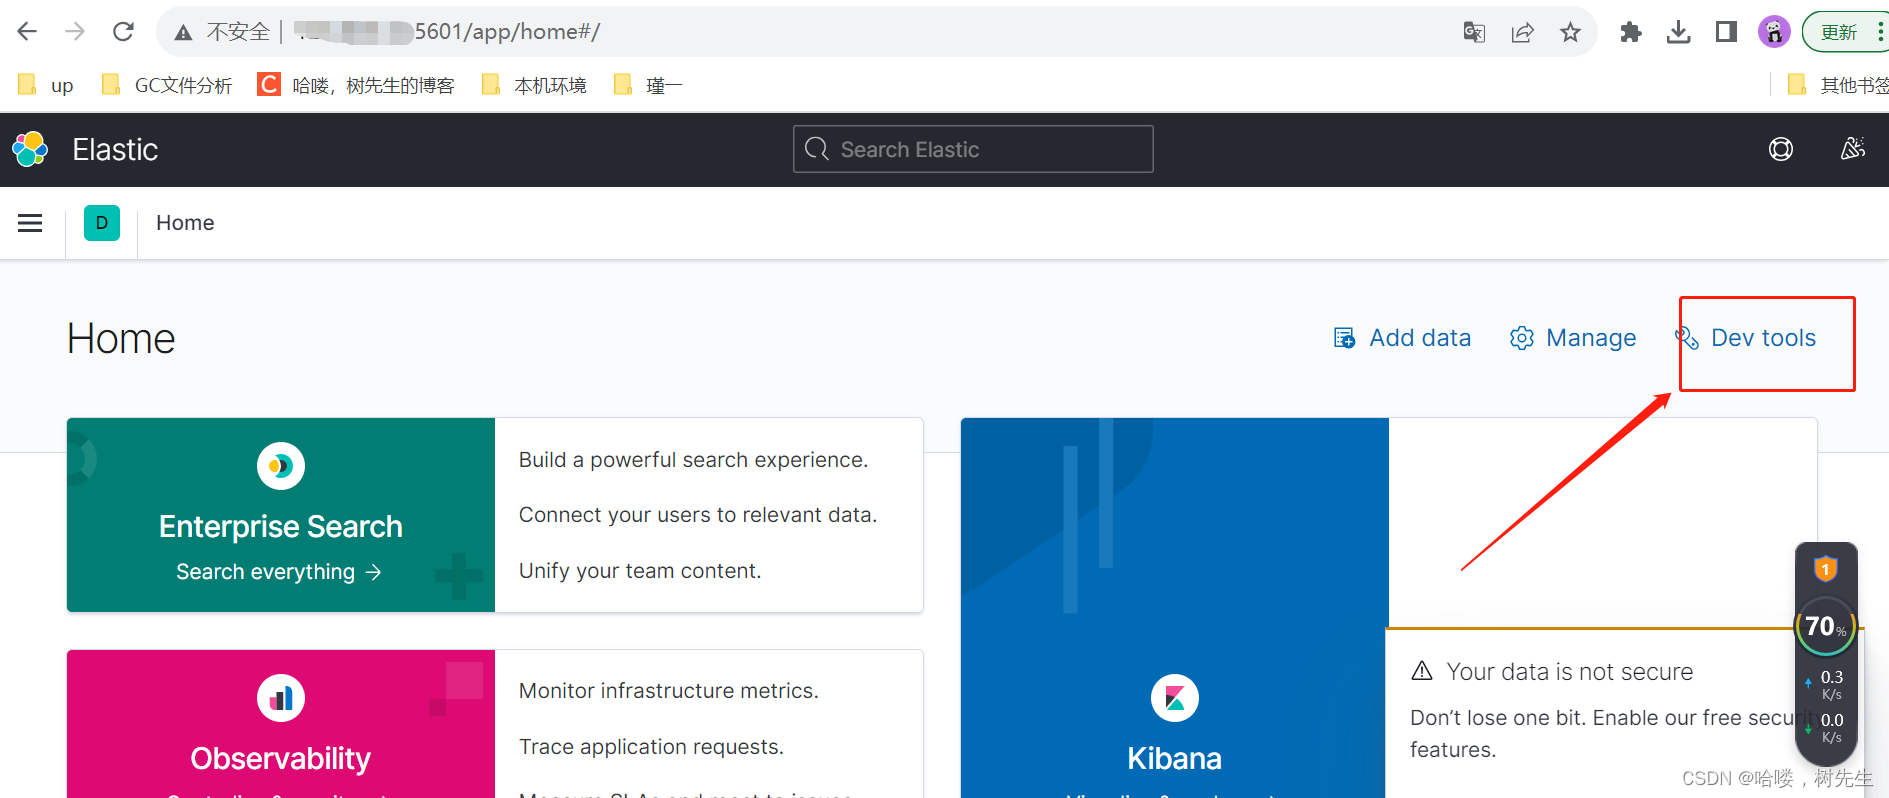Click the 70% gauge on floating widget
Image resolution: width=1889 pixels, height=798 pixels.
1826,627
